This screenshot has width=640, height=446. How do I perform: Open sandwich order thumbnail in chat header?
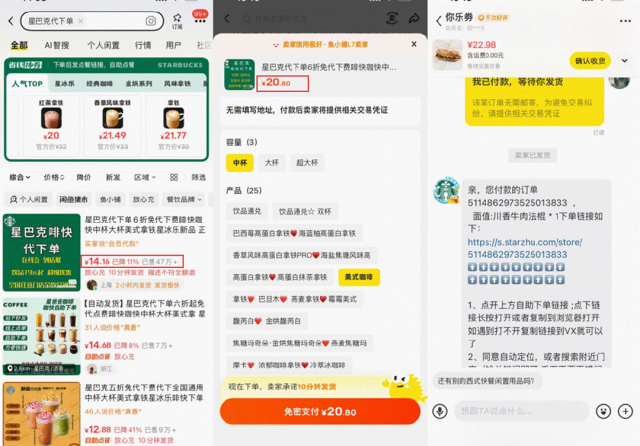(x=447, y=55)
